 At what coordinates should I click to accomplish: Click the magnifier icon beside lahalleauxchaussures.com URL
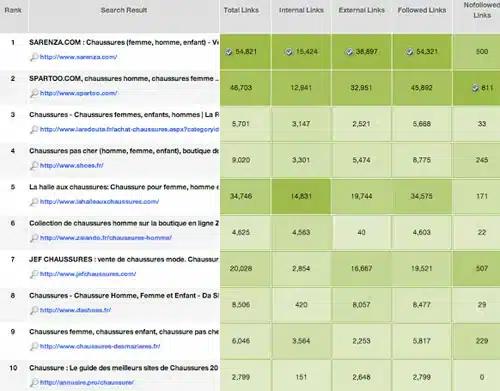click(34, 202)
